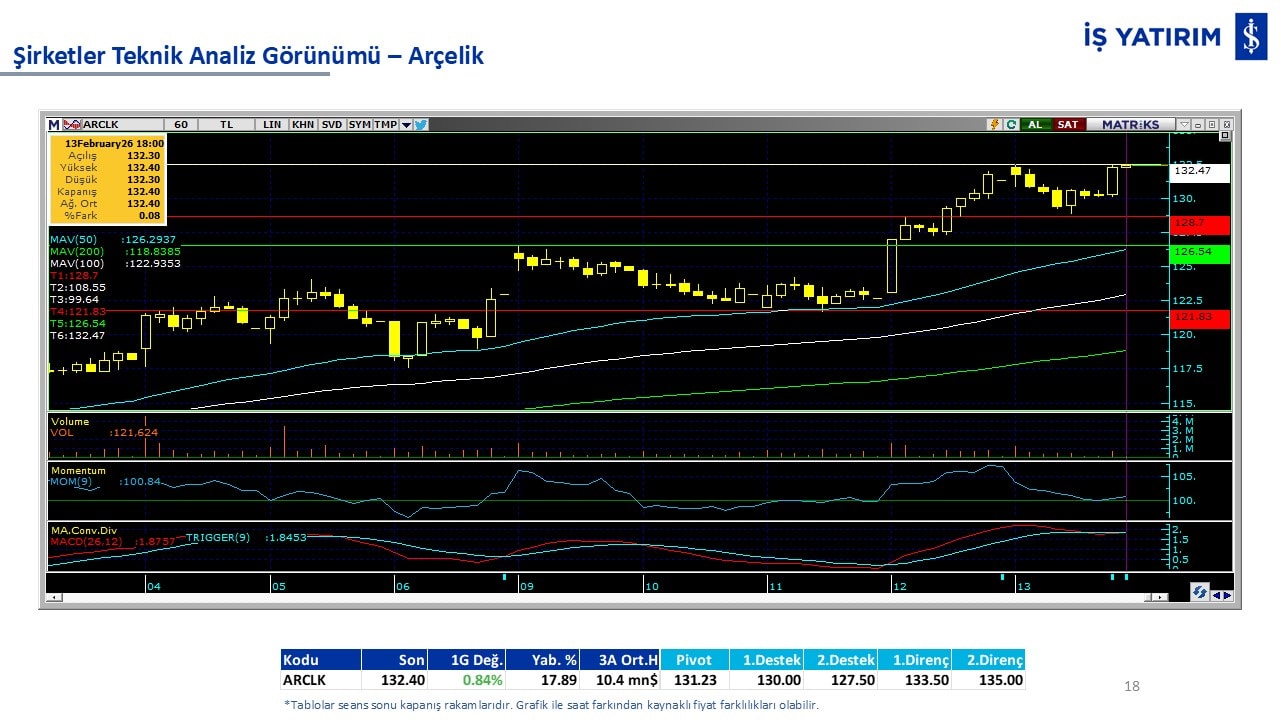1280x720 pixels.
Task: Click the green circular refresh icon
Action: tap(1011, 125)
